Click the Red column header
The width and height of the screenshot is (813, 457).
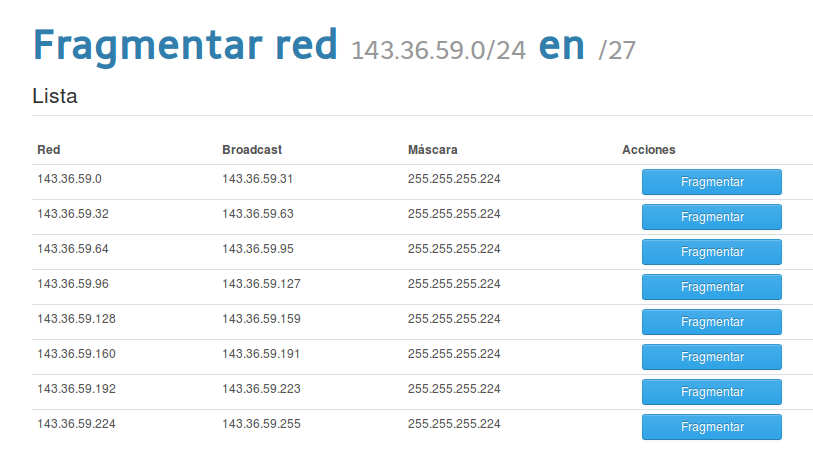(49, 150)
